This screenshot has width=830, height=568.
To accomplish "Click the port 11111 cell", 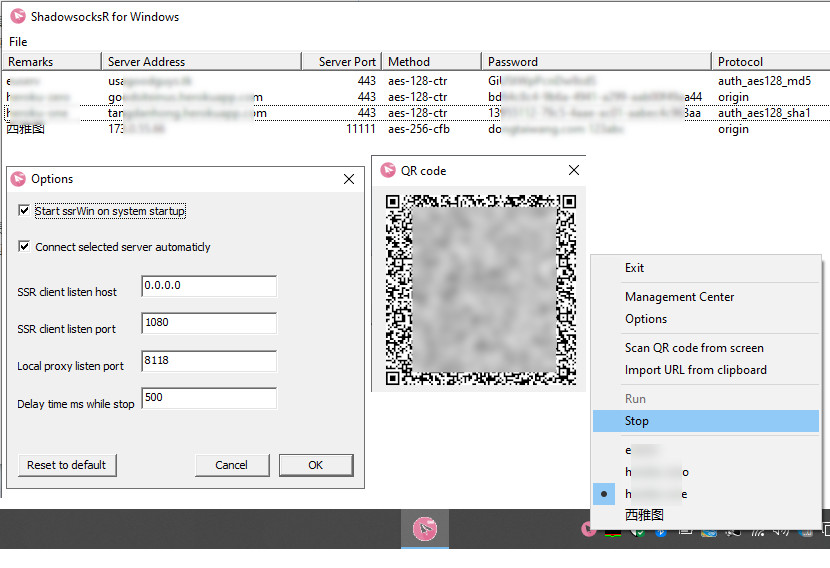I will coord(361,129).
